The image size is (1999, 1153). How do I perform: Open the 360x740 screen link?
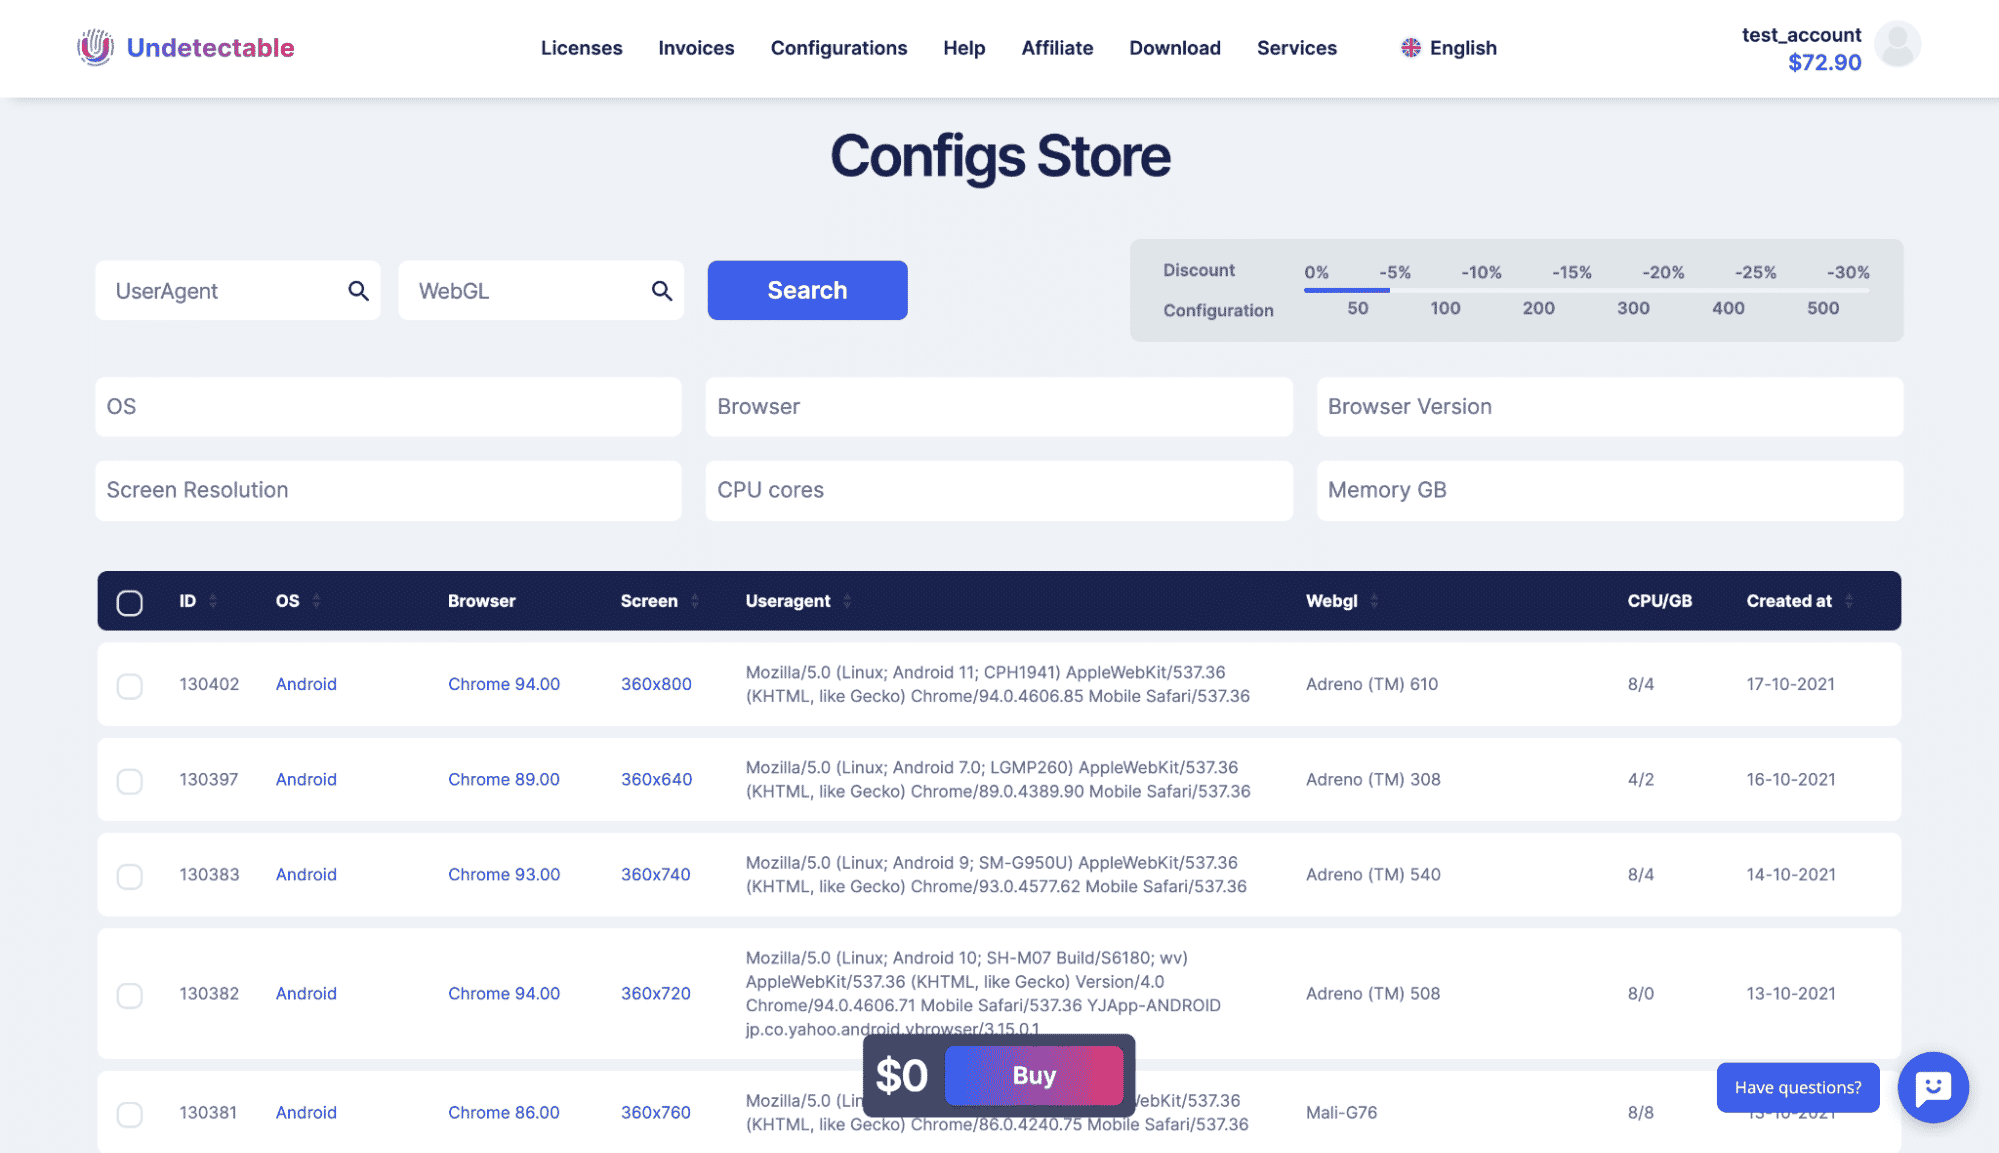(x=656, y=874)
